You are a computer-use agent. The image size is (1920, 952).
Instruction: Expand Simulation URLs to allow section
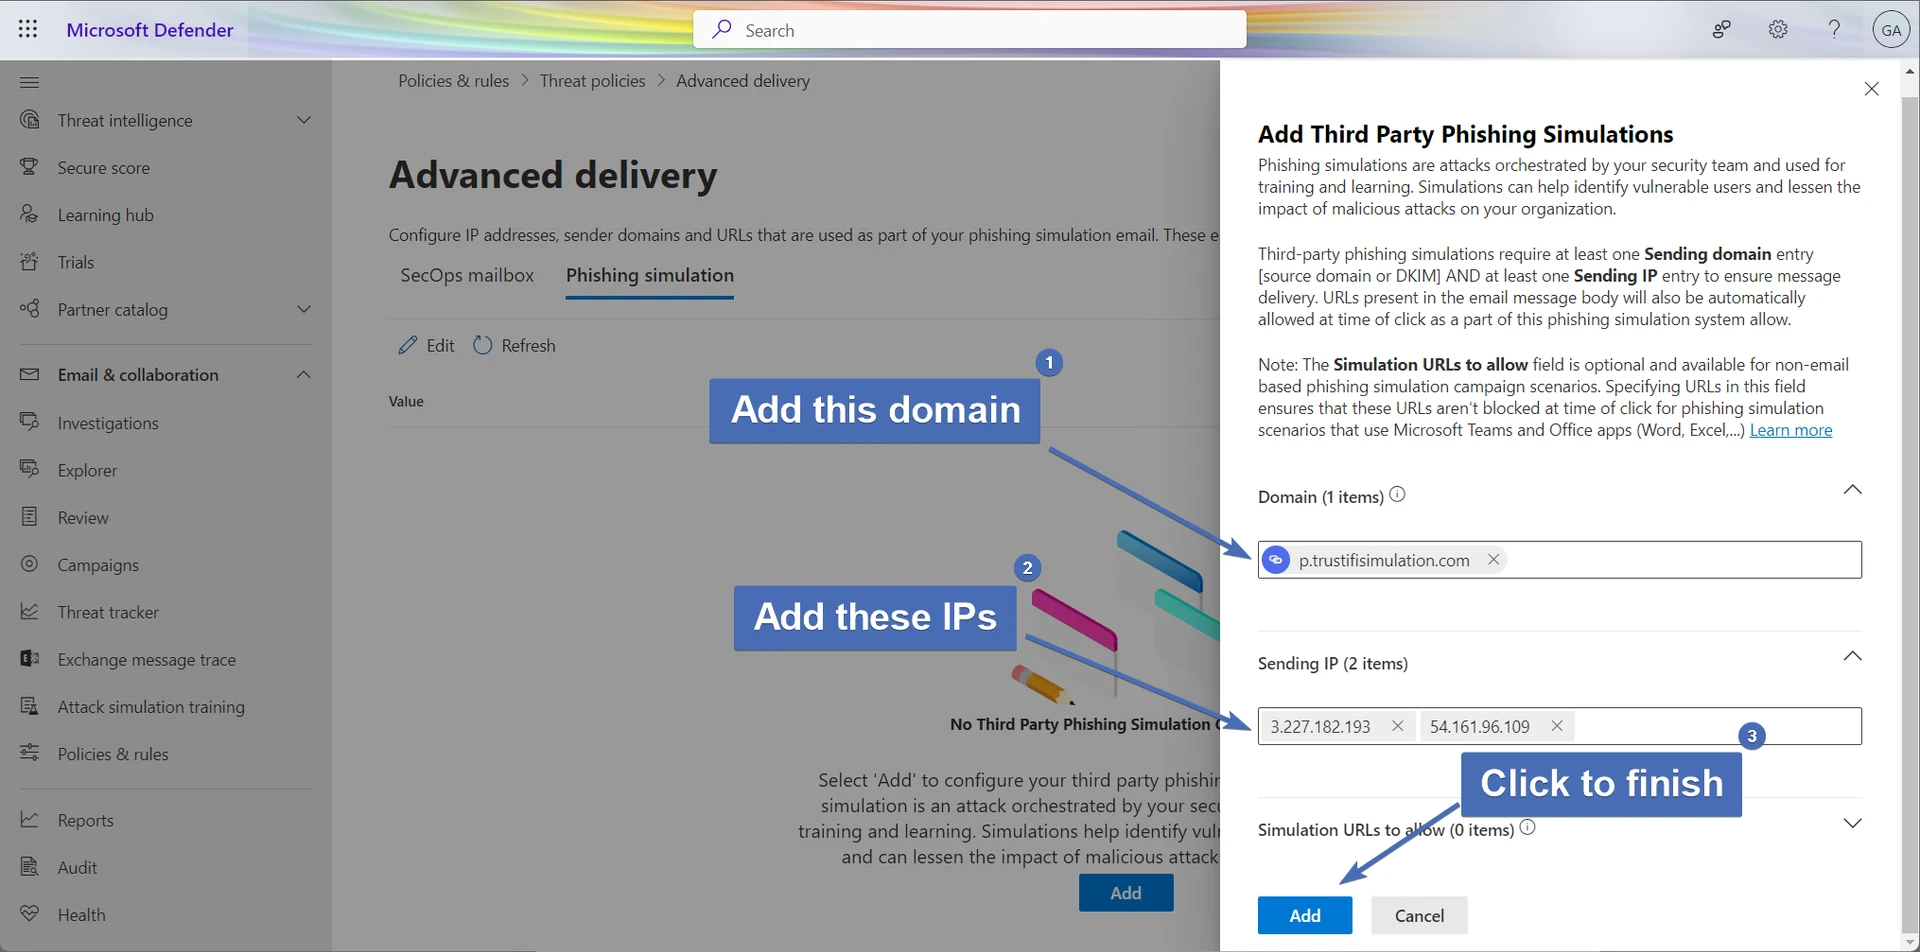1852,823
